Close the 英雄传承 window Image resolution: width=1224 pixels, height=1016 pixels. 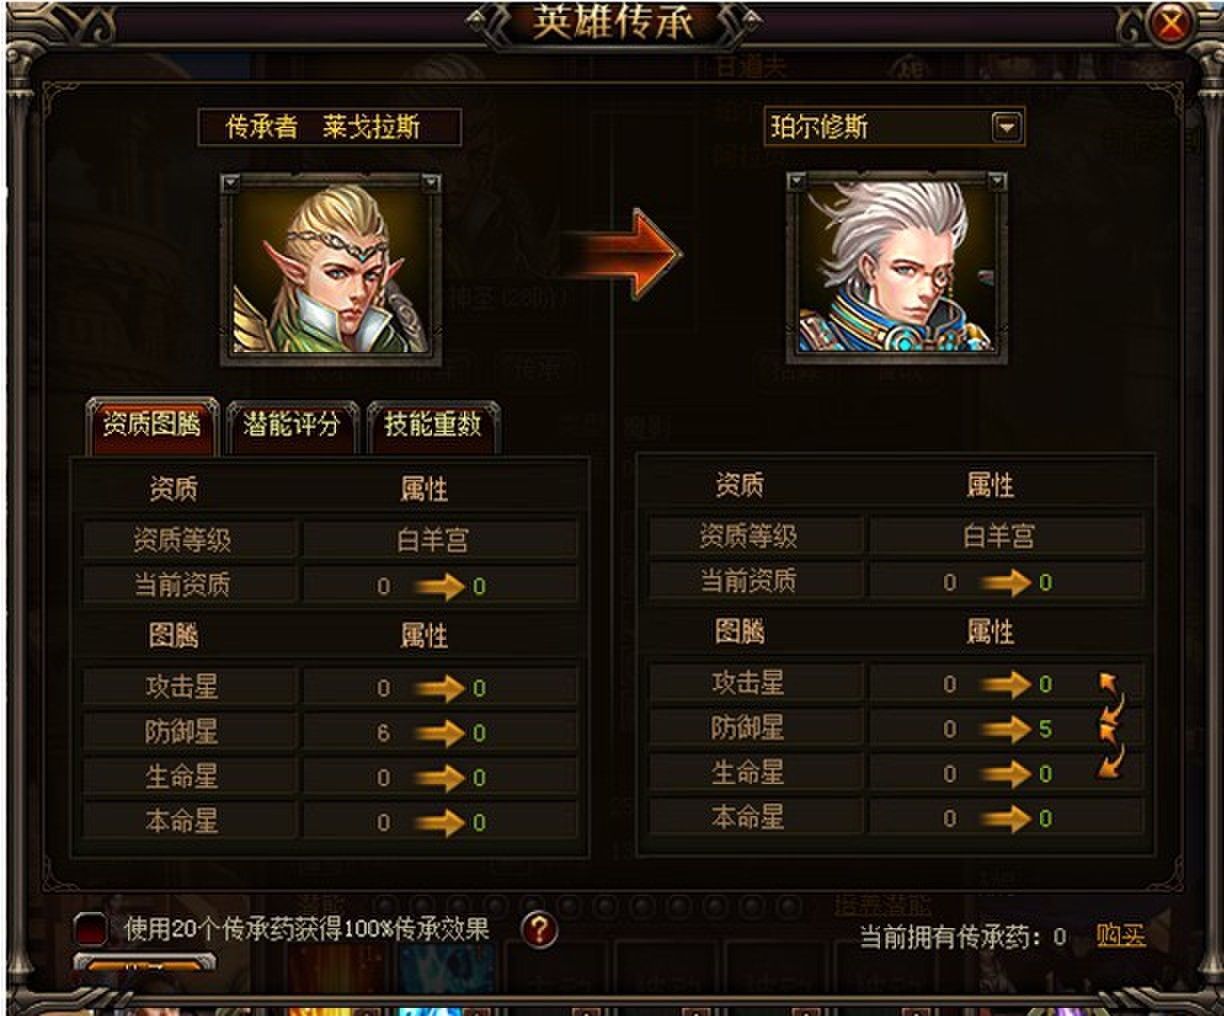point(1171,24)
